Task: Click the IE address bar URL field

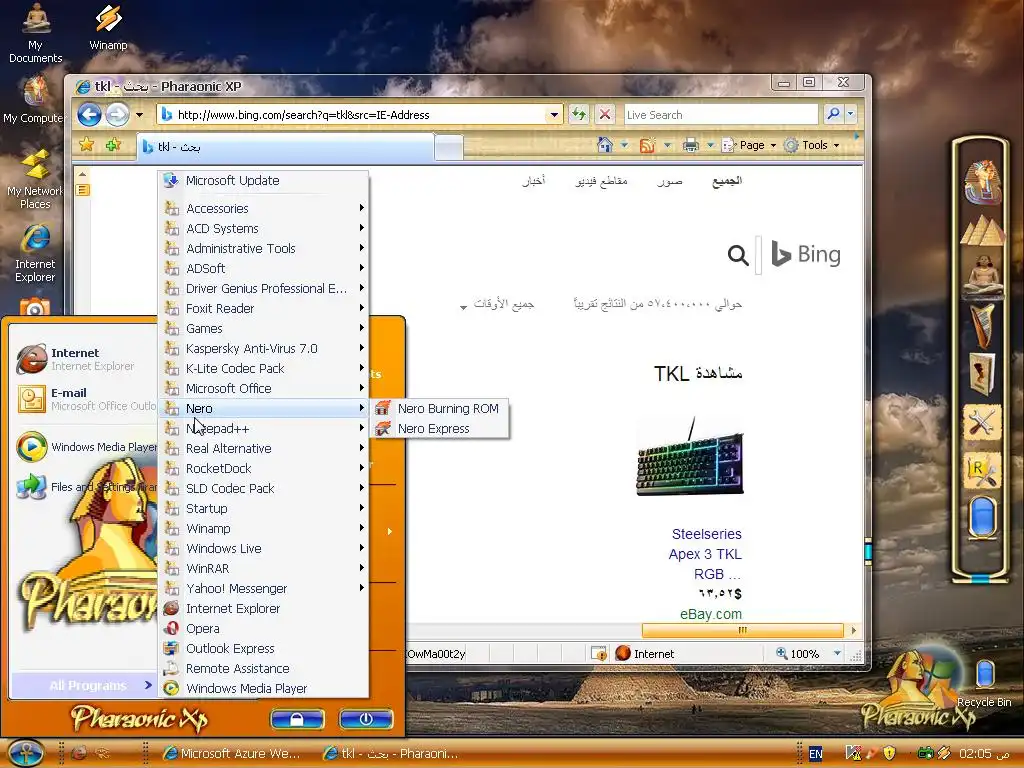Action: (361, 115)
